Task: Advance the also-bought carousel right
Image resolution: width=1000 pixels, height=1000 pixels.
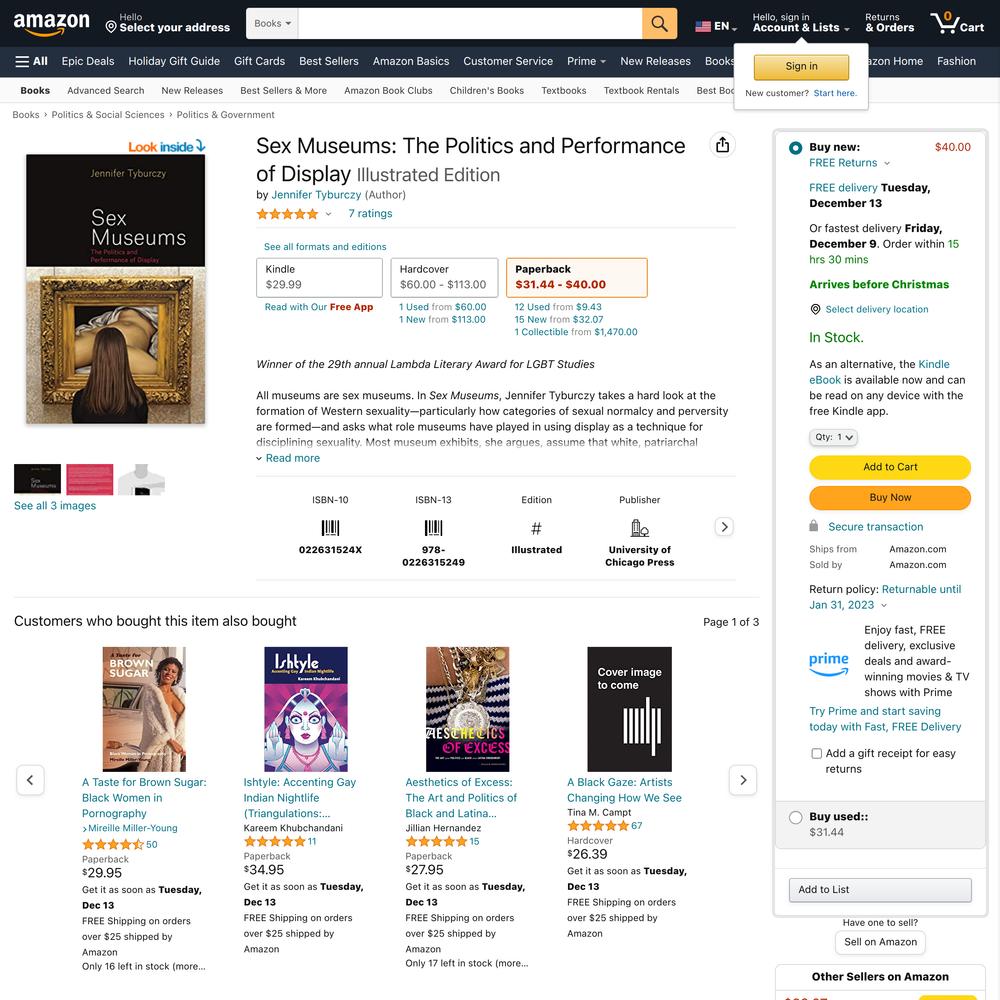Action: (742, 780)
